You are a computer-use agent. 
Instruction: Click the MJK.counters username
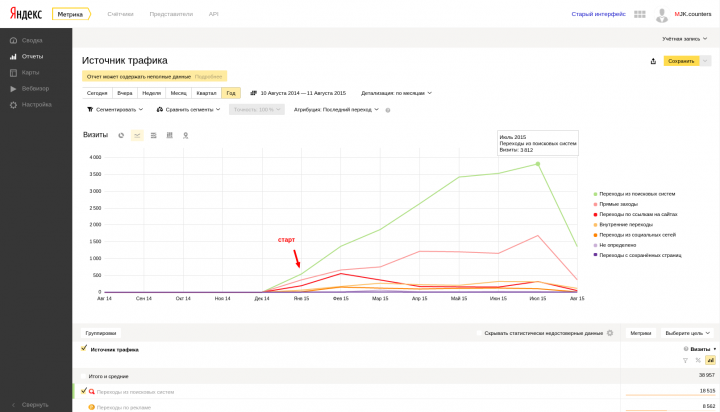tap(692, 14)
